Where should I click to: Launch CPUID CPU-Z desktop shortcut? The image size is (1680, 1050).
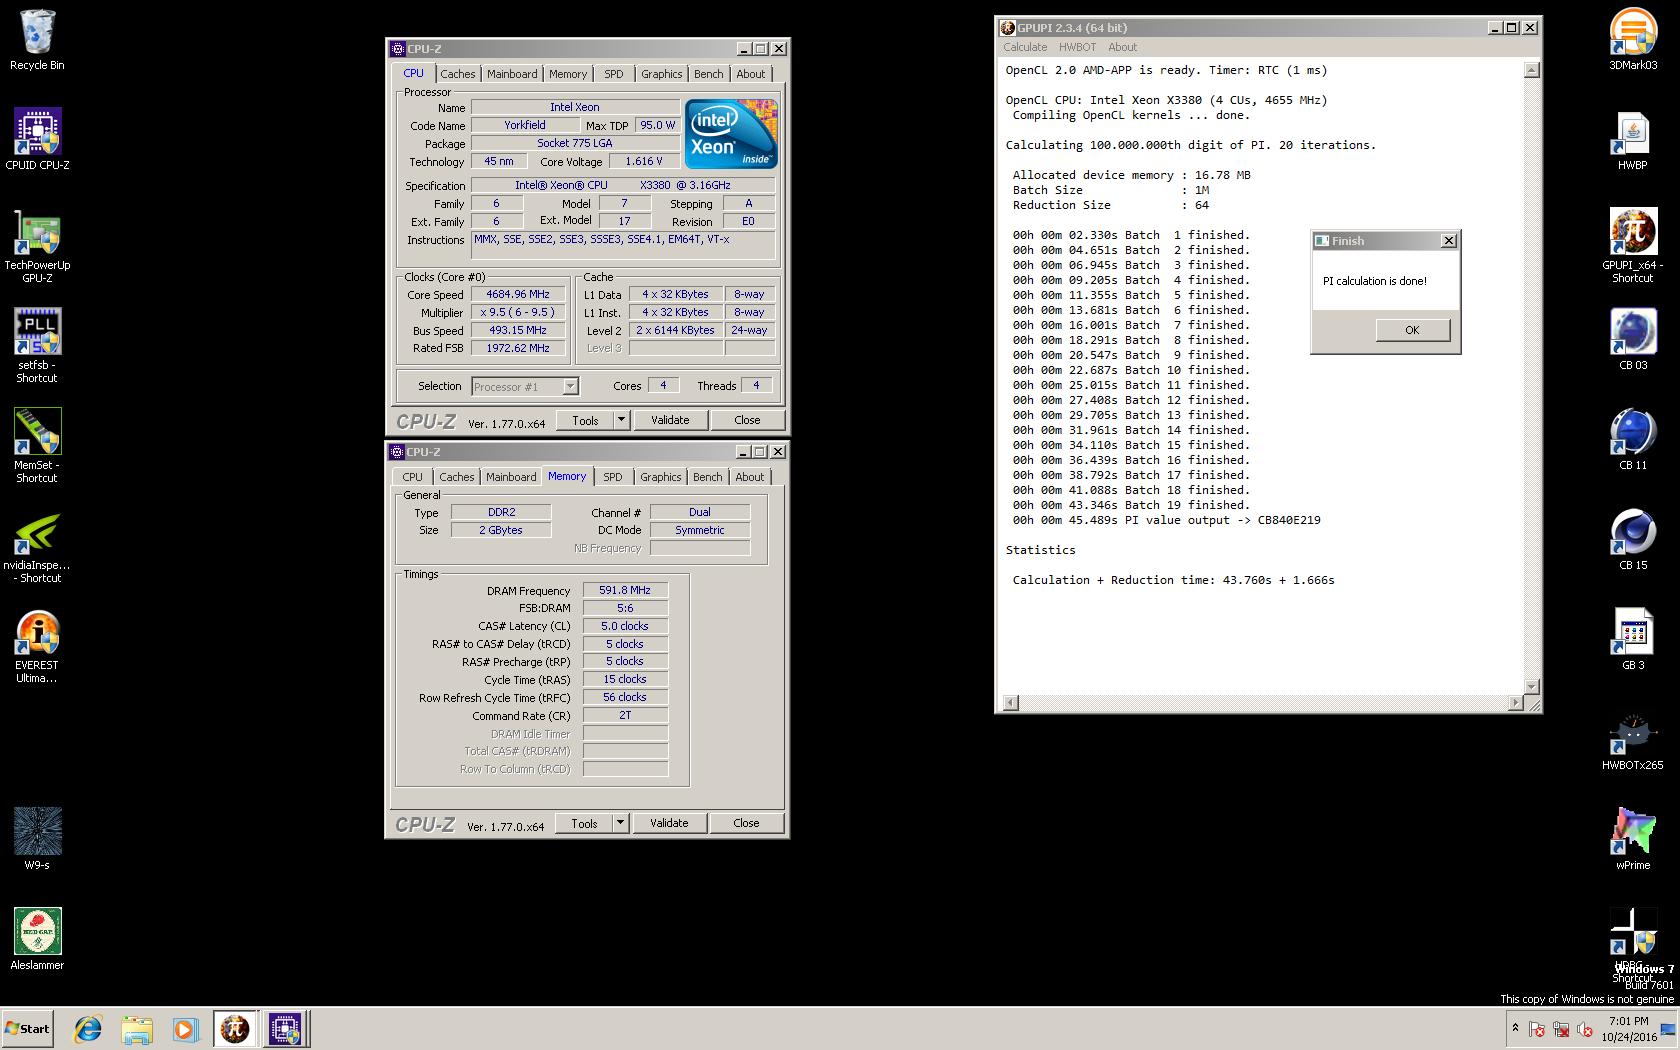(x=37, y=139)
